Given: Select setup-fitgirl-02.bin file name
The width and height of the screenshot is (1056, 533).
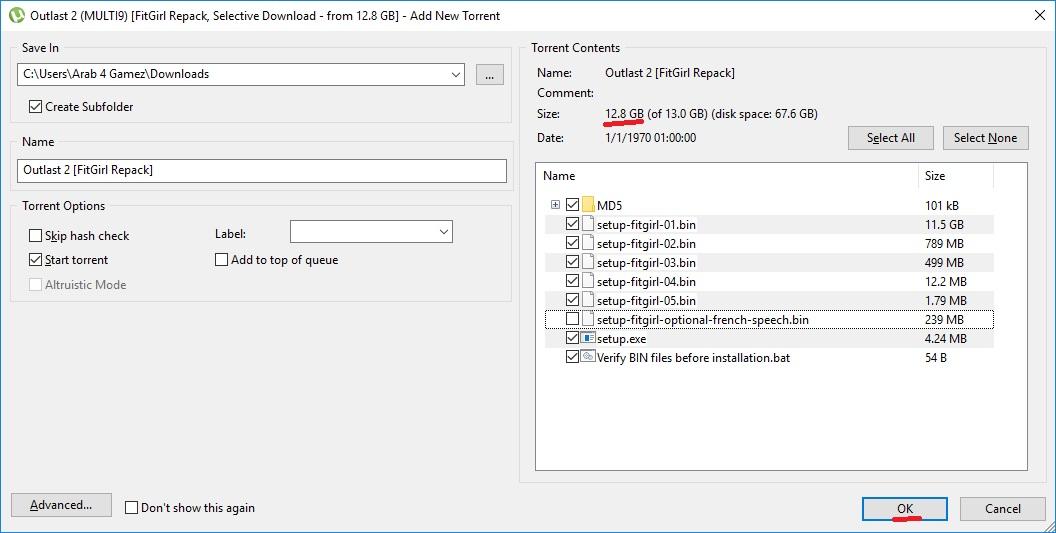Looking at the screenshot, I should coord(646,243).
